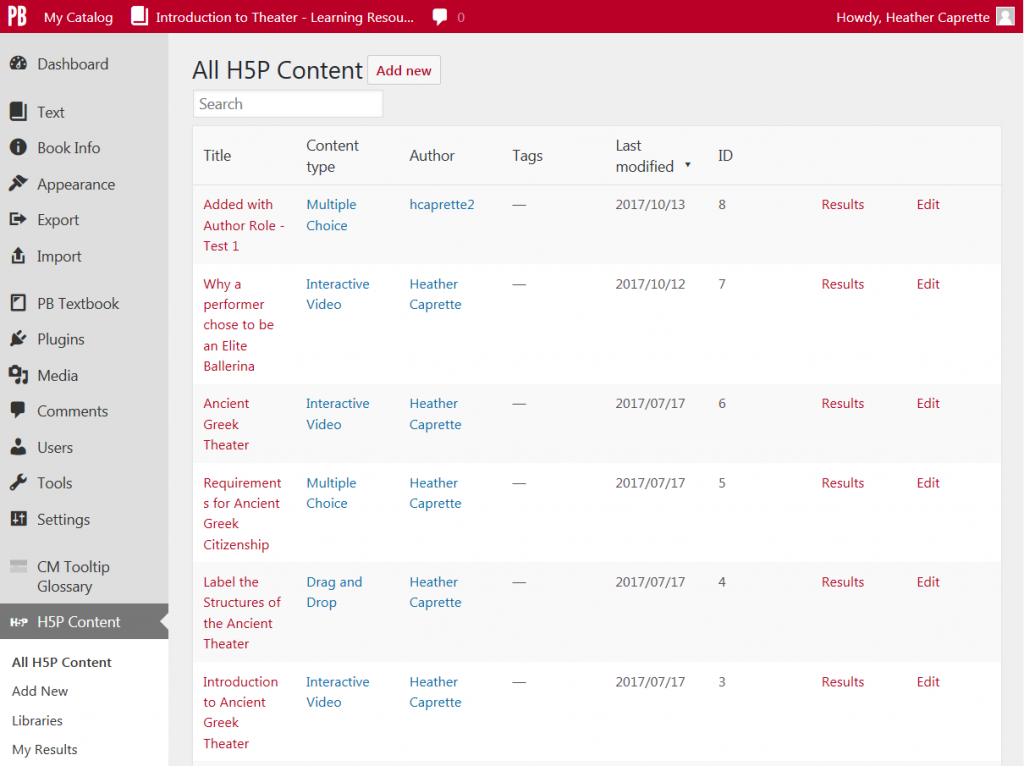Edit the Ancient Greek Theater entry with ID 6
The height and width of the screenshot is (766, 1024).
tap(927, 404)
